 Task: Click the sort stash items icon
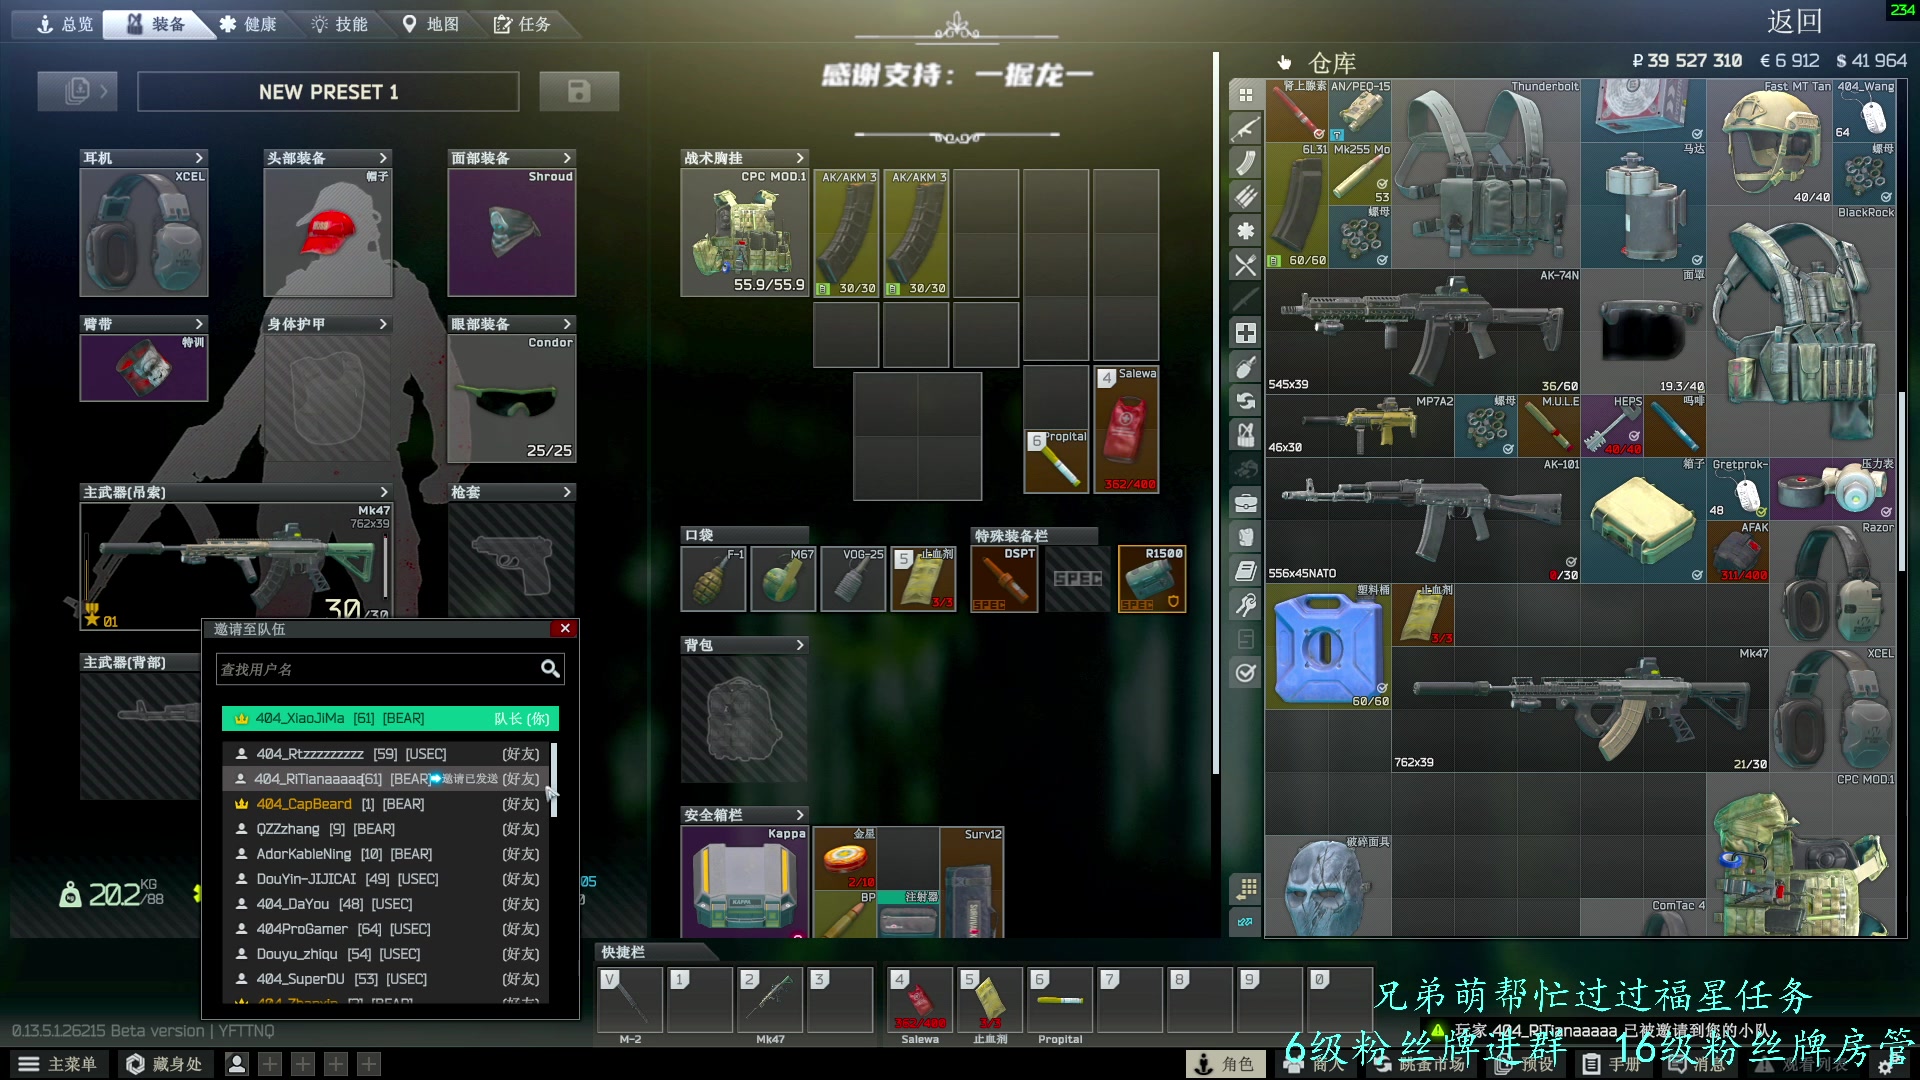pos(1245,888)
